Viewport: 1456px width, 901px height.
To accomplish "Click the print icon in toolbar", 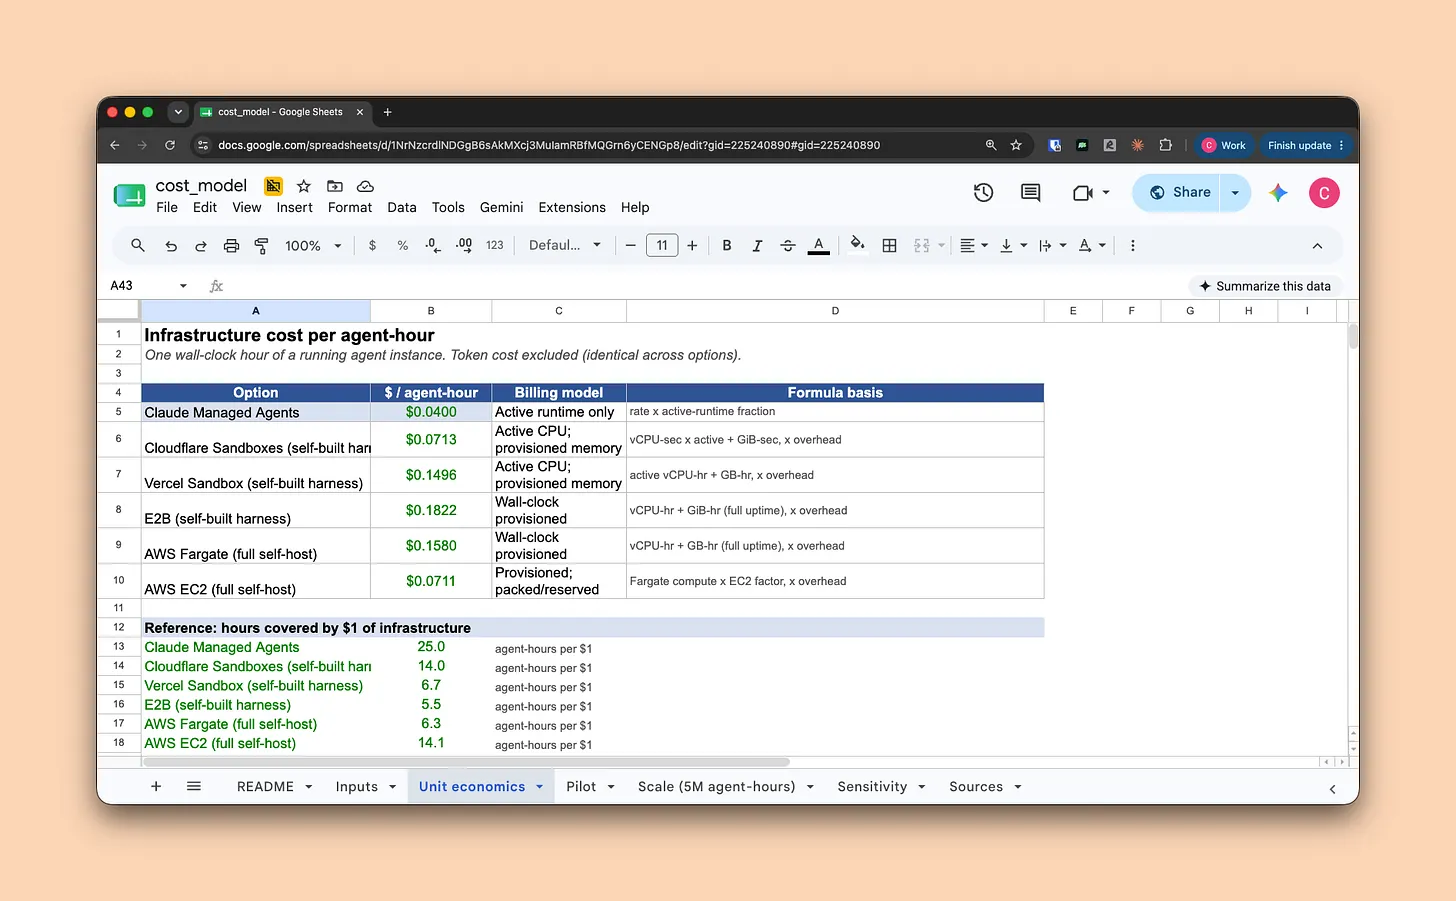I will [x=231, y=245].
